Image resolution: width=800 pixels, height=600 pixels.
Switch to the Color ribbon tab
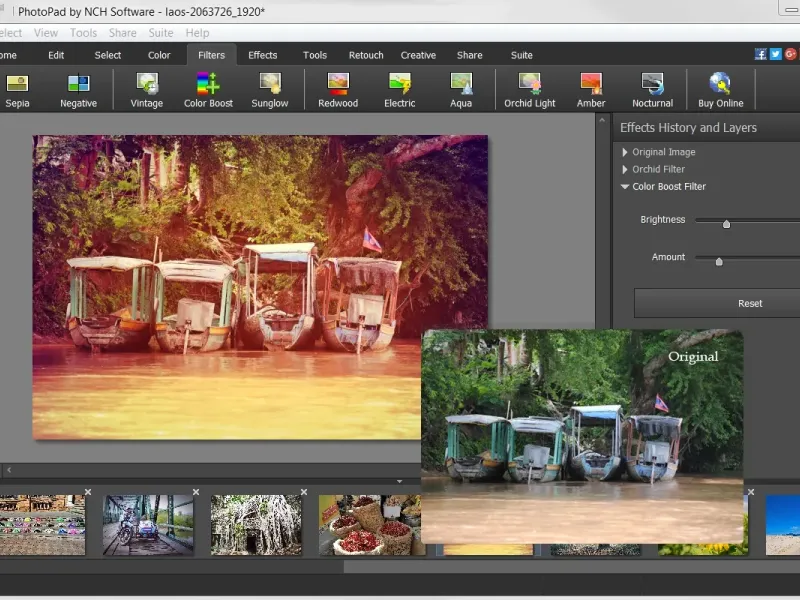tap(159, 55)
